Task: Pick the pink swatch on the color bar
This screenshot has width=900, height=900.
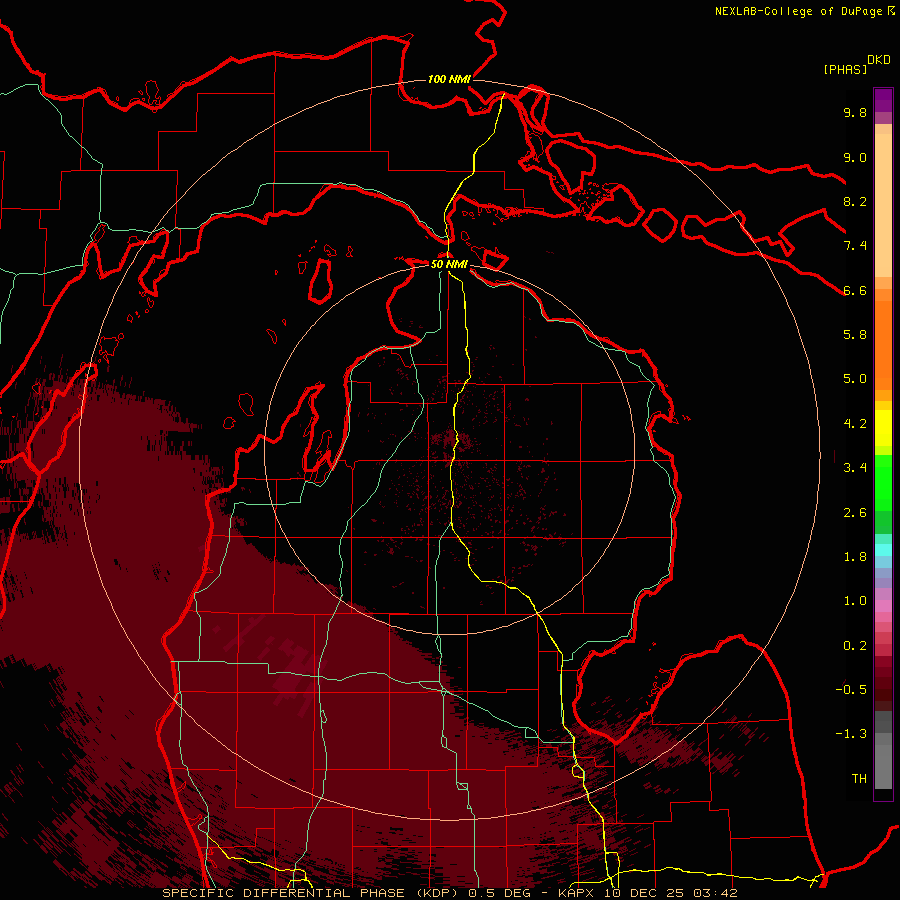Action: [883, 606]
